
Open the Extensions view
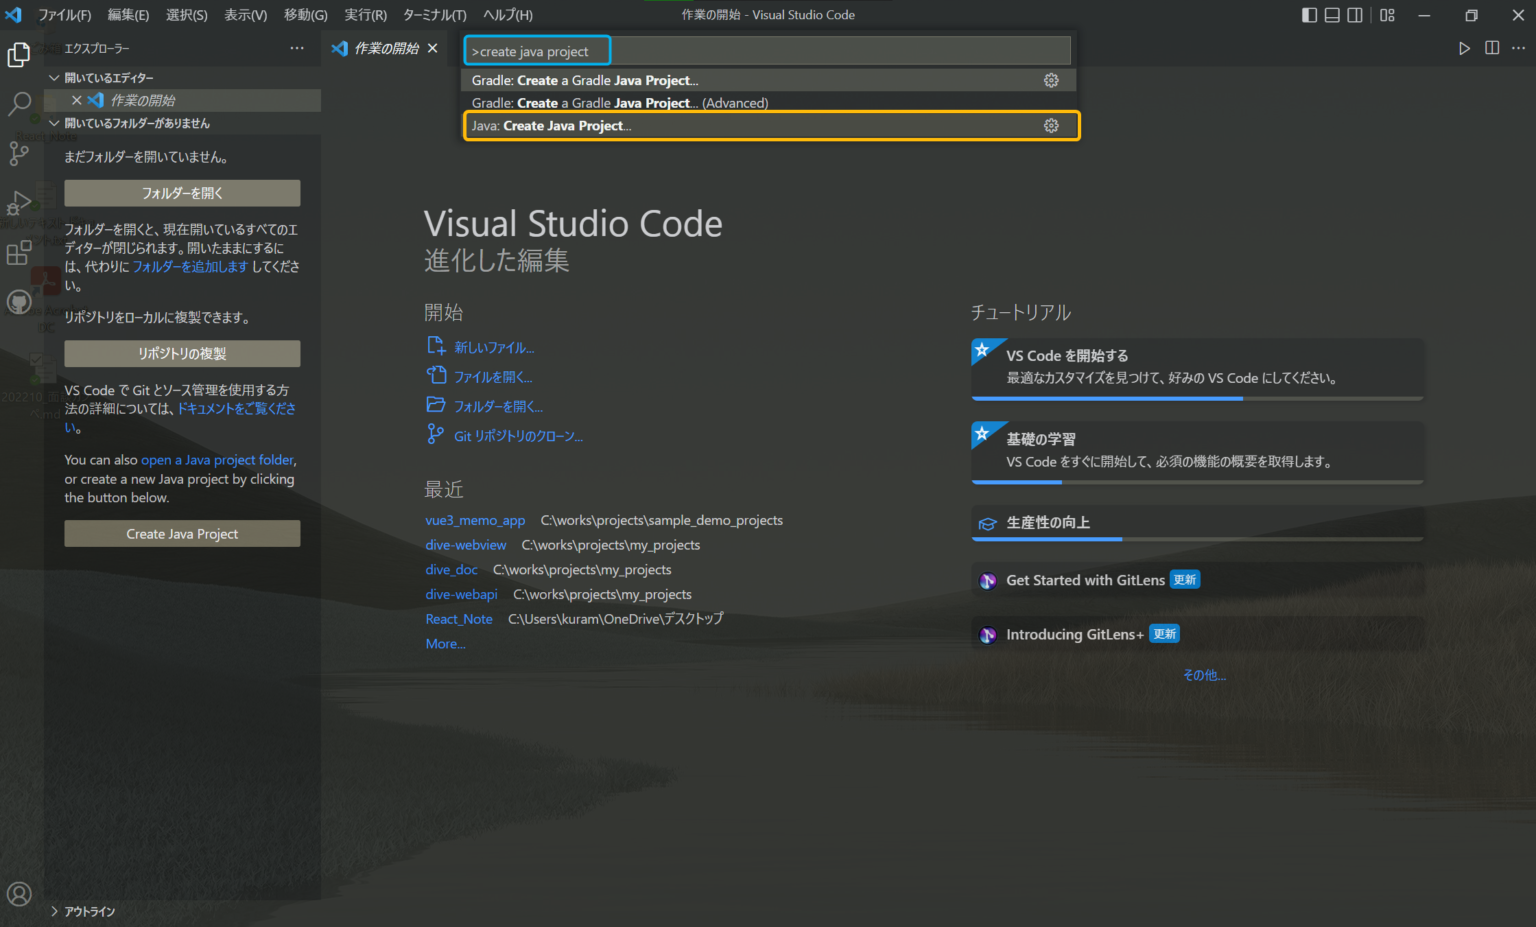click(x=19, y=252)
